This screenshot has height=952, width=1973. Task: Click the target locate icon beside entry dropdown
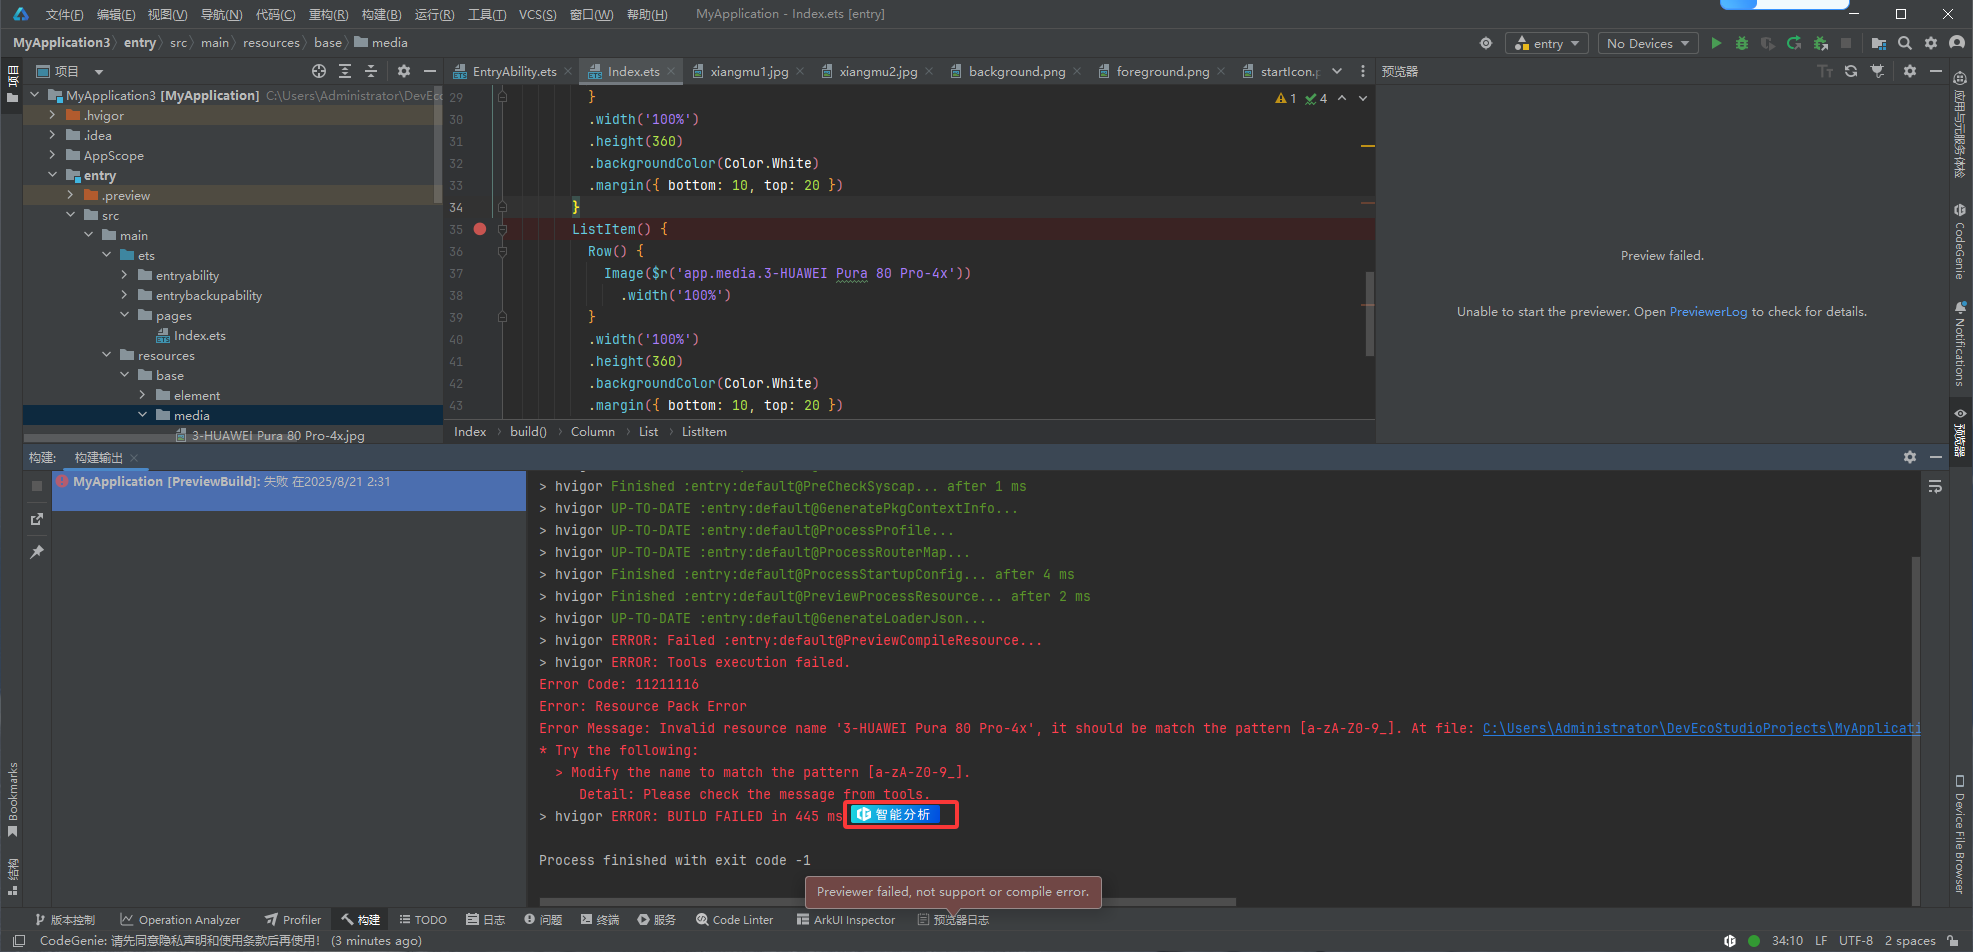(x=1486, y=43)
